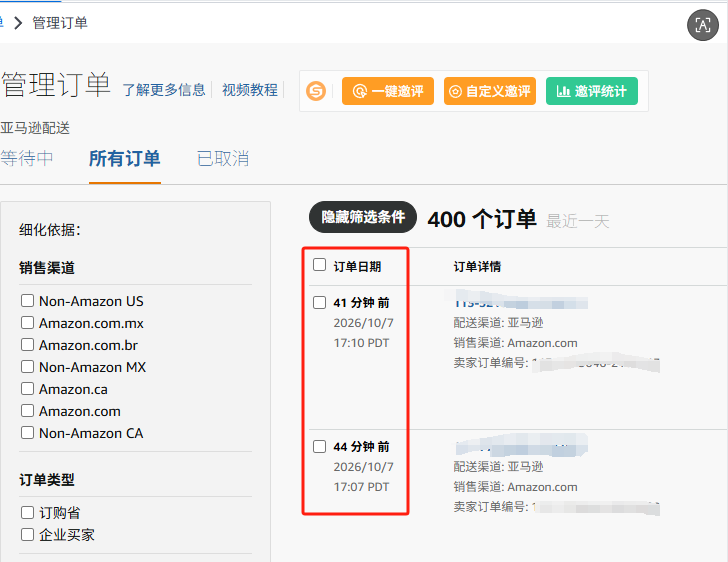Toggle the Amazon.ca checkbox
The image size is (728, 562).
pos(27,388)
